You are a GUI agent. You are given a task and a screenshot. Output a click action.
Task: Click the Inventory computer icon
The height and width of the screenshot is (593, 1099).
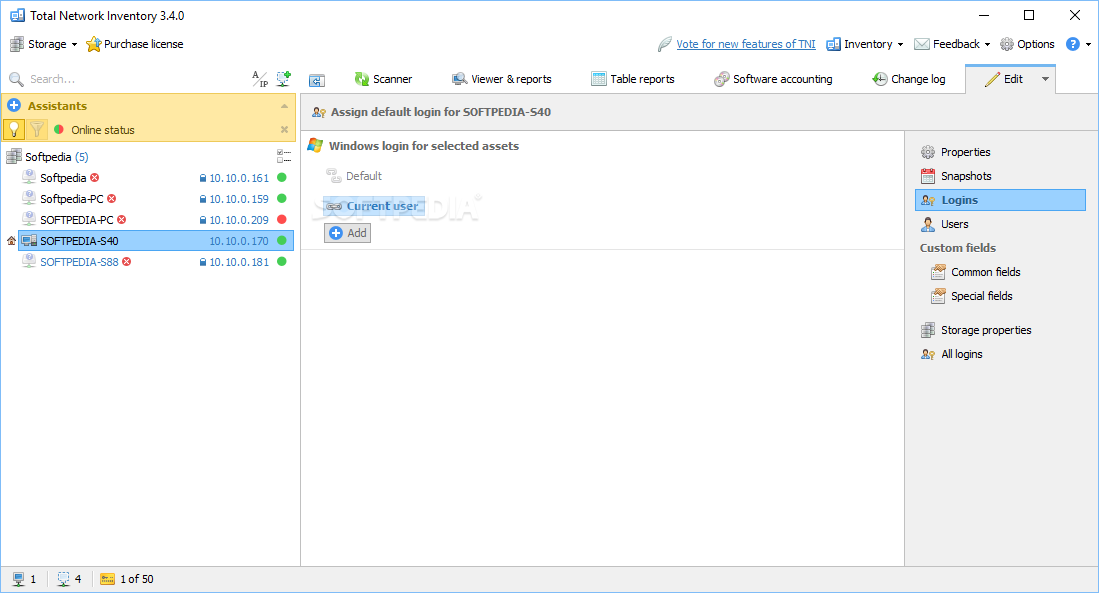pyautogui.click(x=833, y=44)
